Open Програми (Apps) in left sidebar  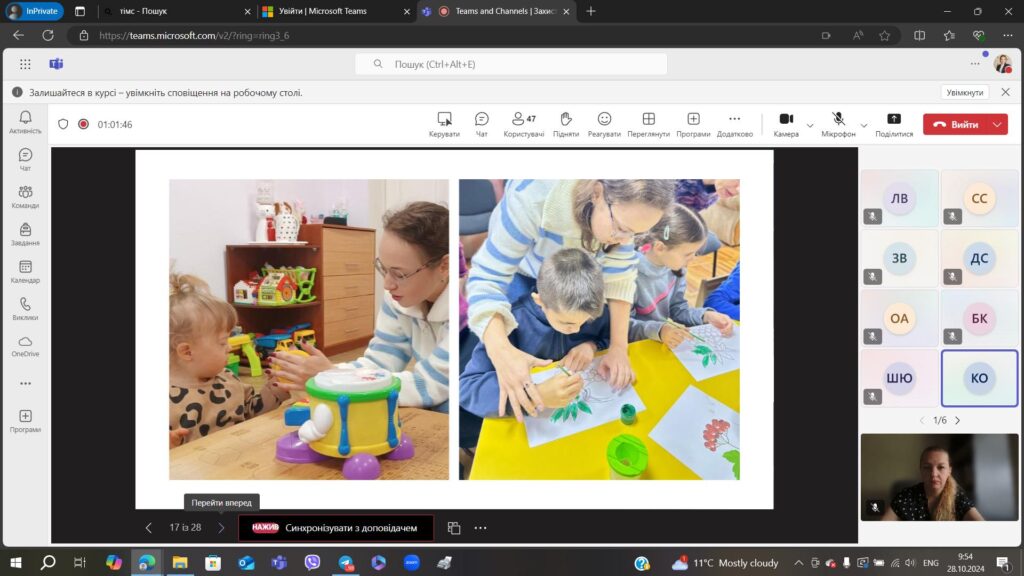[x=25, y=421]
